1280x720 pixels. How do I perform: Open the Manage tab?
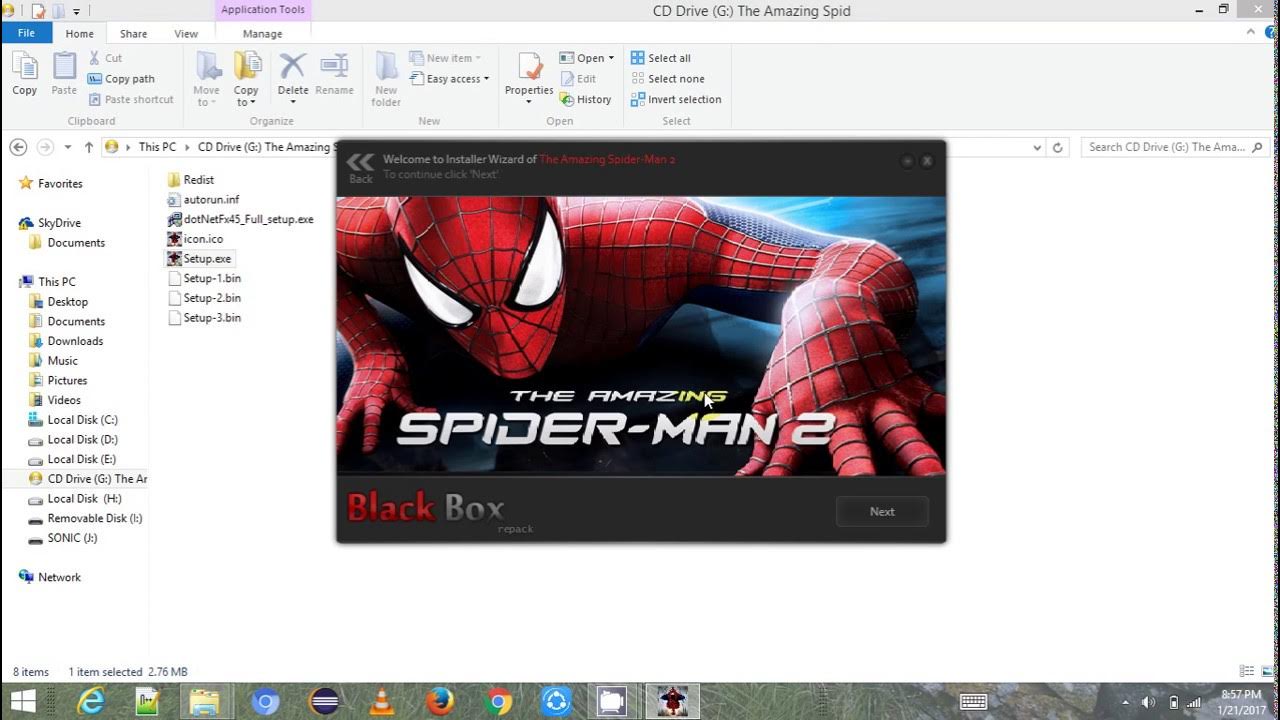tap(262, 33)
